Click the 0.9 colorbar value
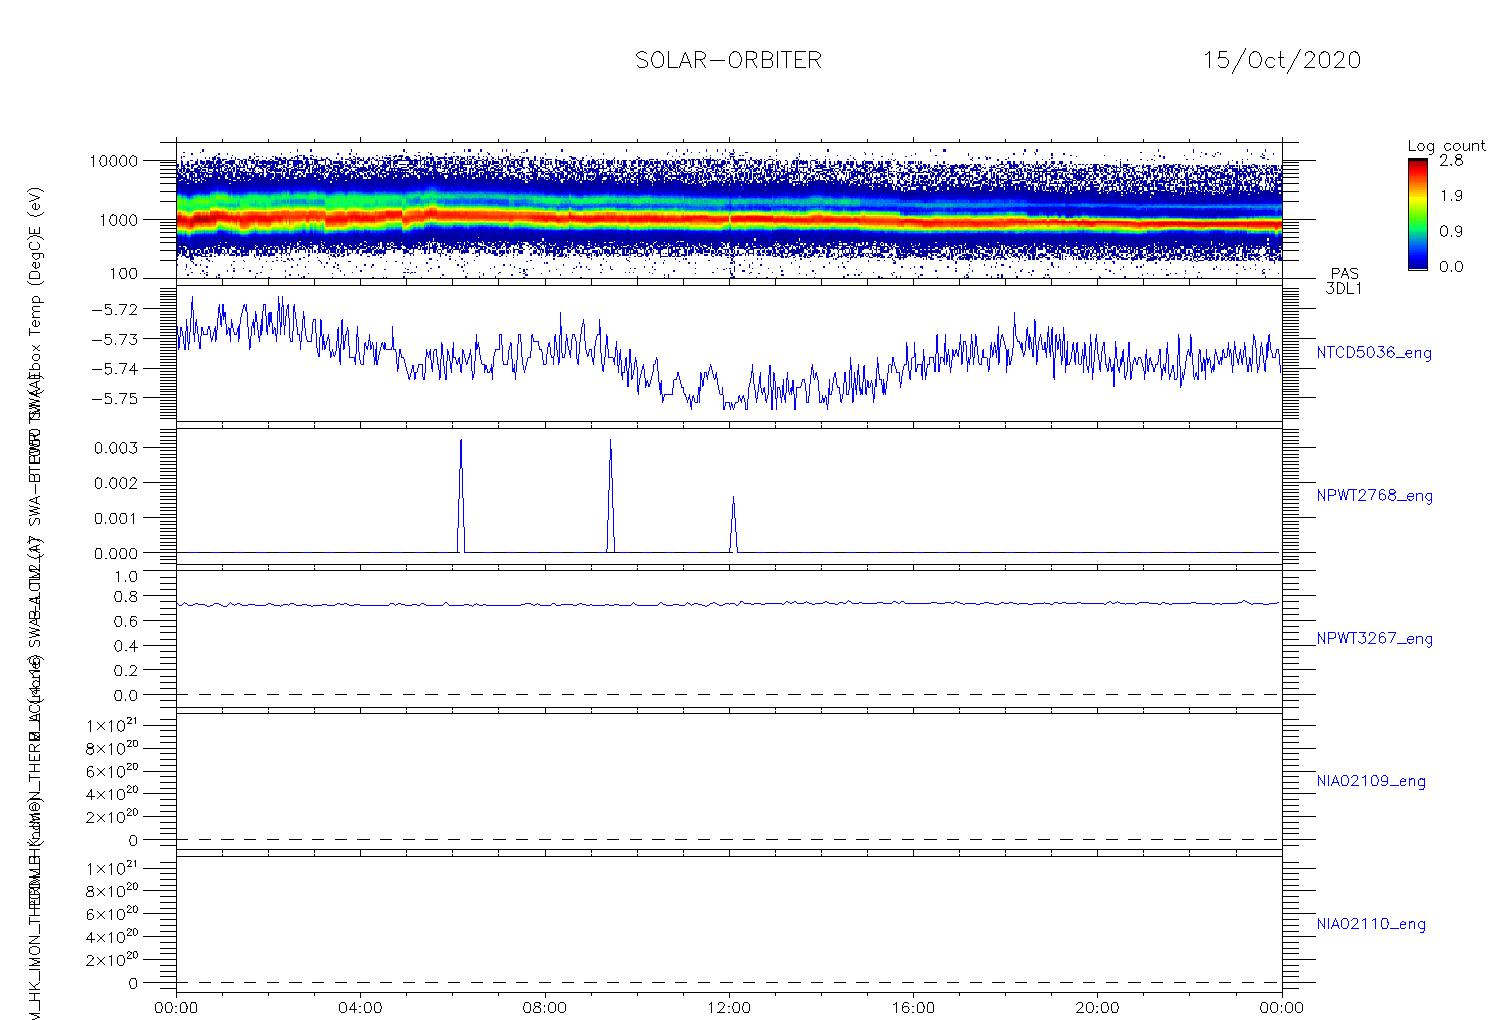Viewport: 1512px width, 1020px height. coord(1451,231)
